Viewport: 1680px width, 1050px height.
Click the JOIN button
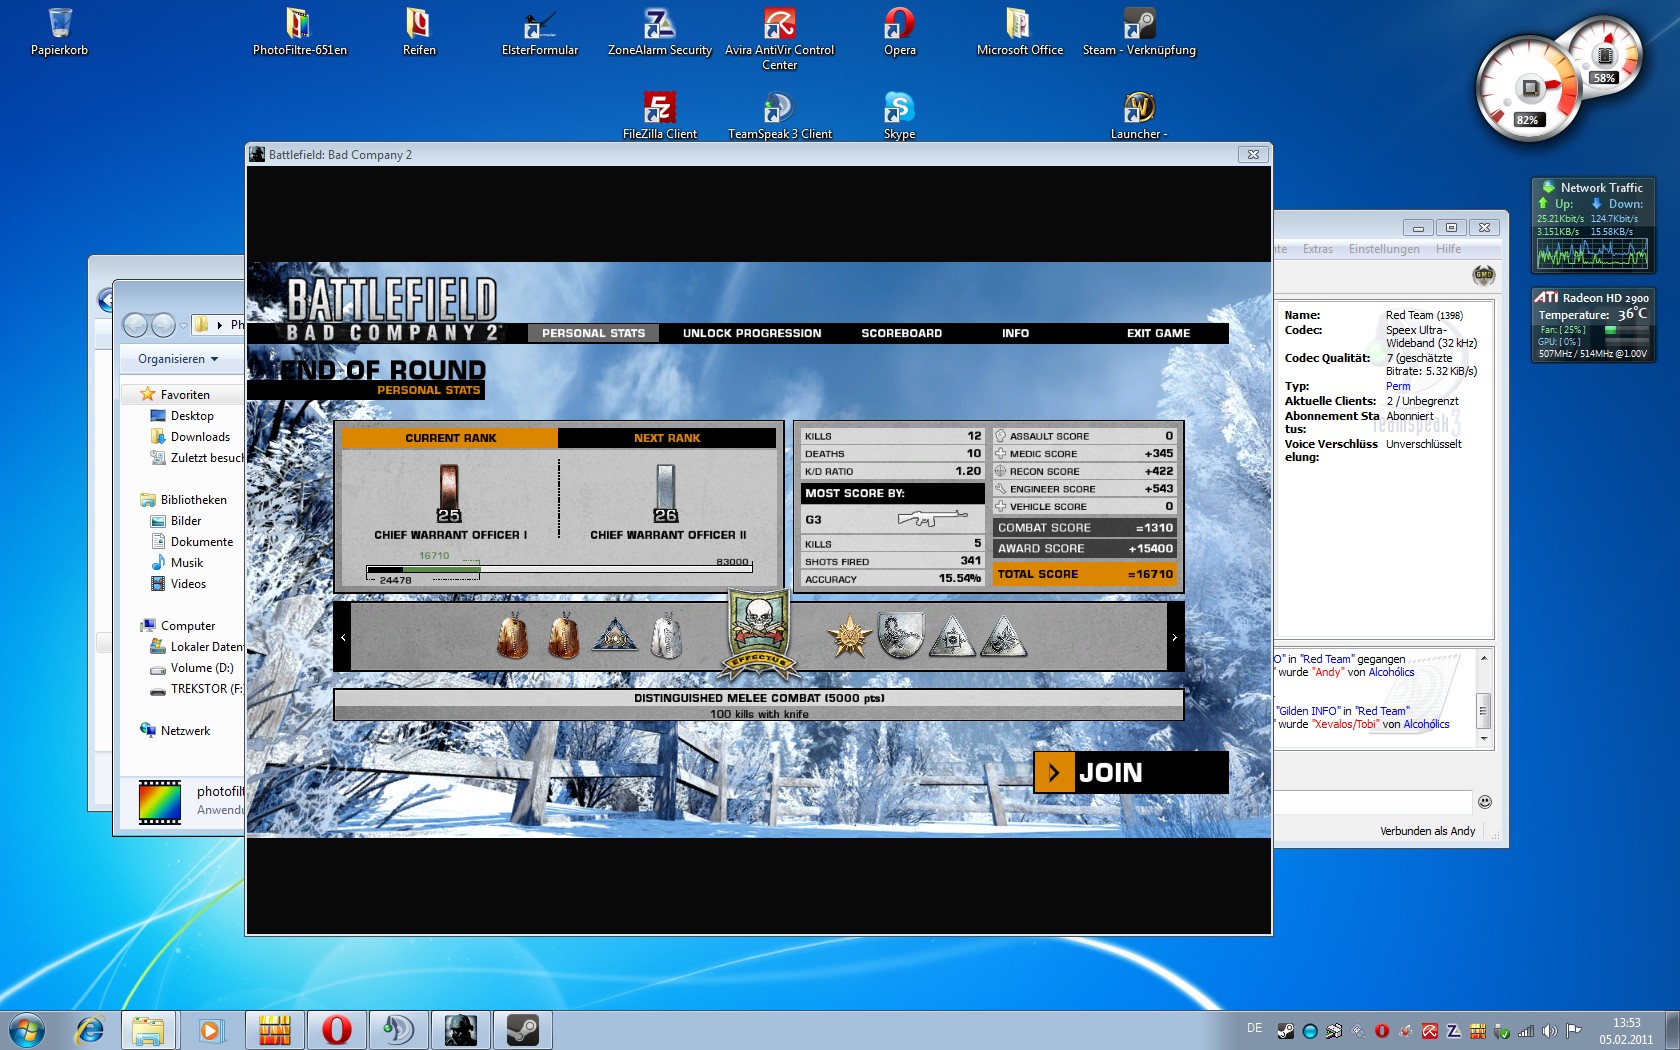tap(1130, 772)
